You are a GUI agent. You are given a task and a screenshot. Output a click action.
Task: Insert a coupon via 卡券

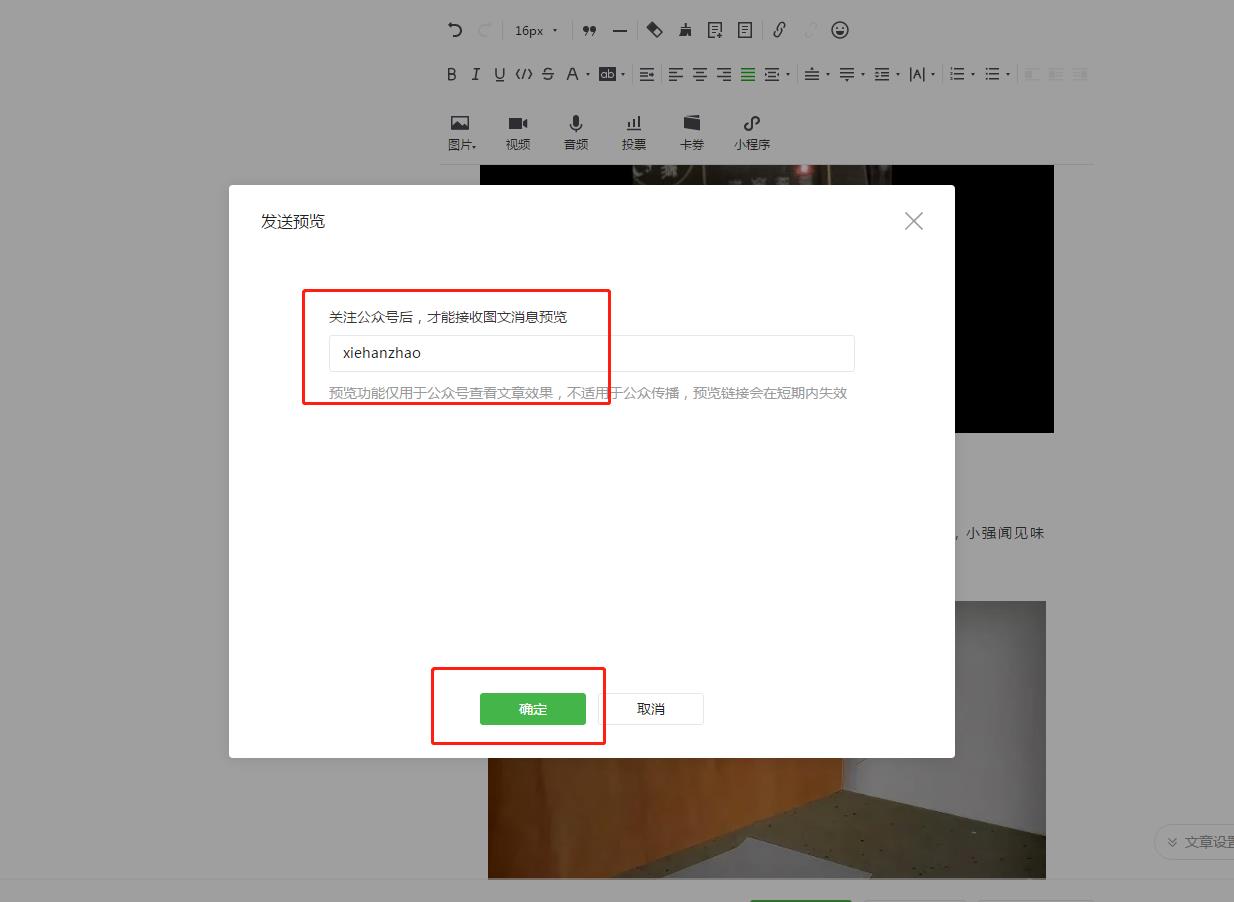692,132
